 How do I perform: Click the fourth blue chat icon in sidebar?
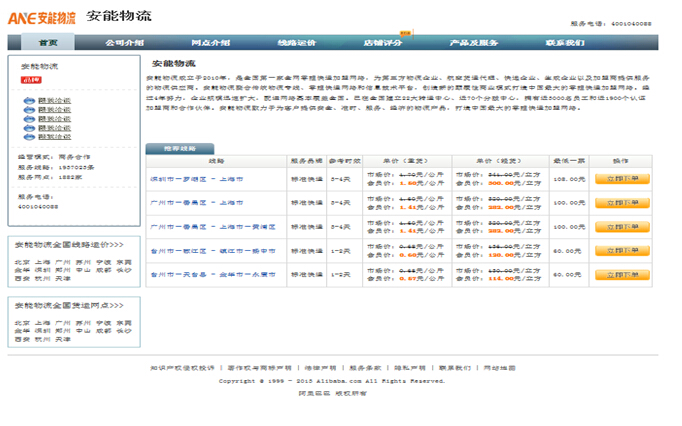point(28,127)
